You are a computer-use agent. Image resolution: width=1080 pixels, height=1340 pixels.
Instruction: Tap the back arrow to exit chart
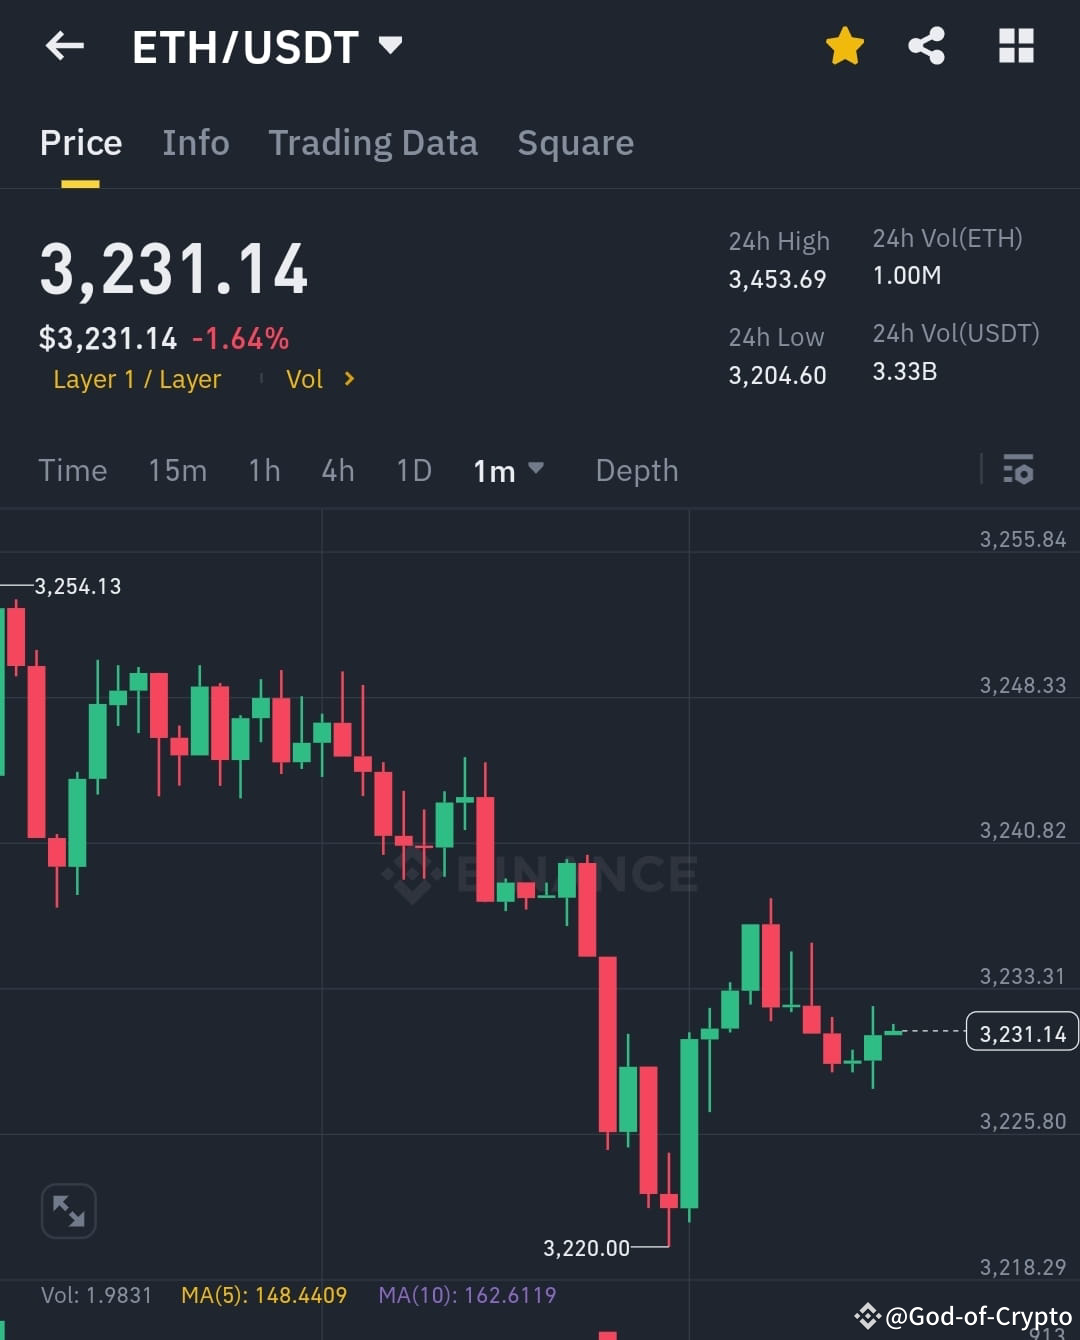[x=64, y=46]
